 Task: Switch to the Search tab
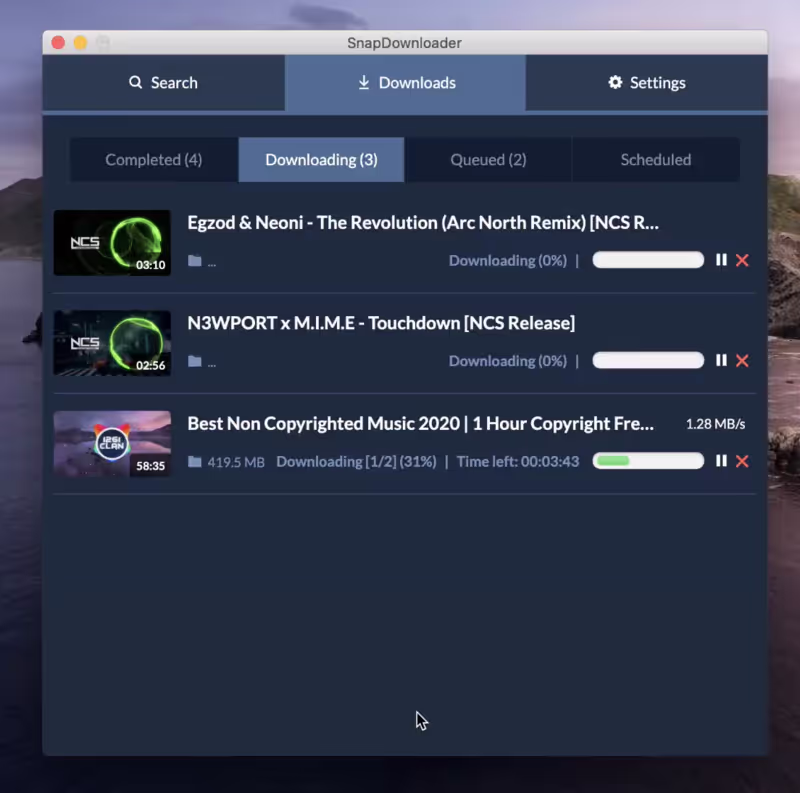(163, 83)
